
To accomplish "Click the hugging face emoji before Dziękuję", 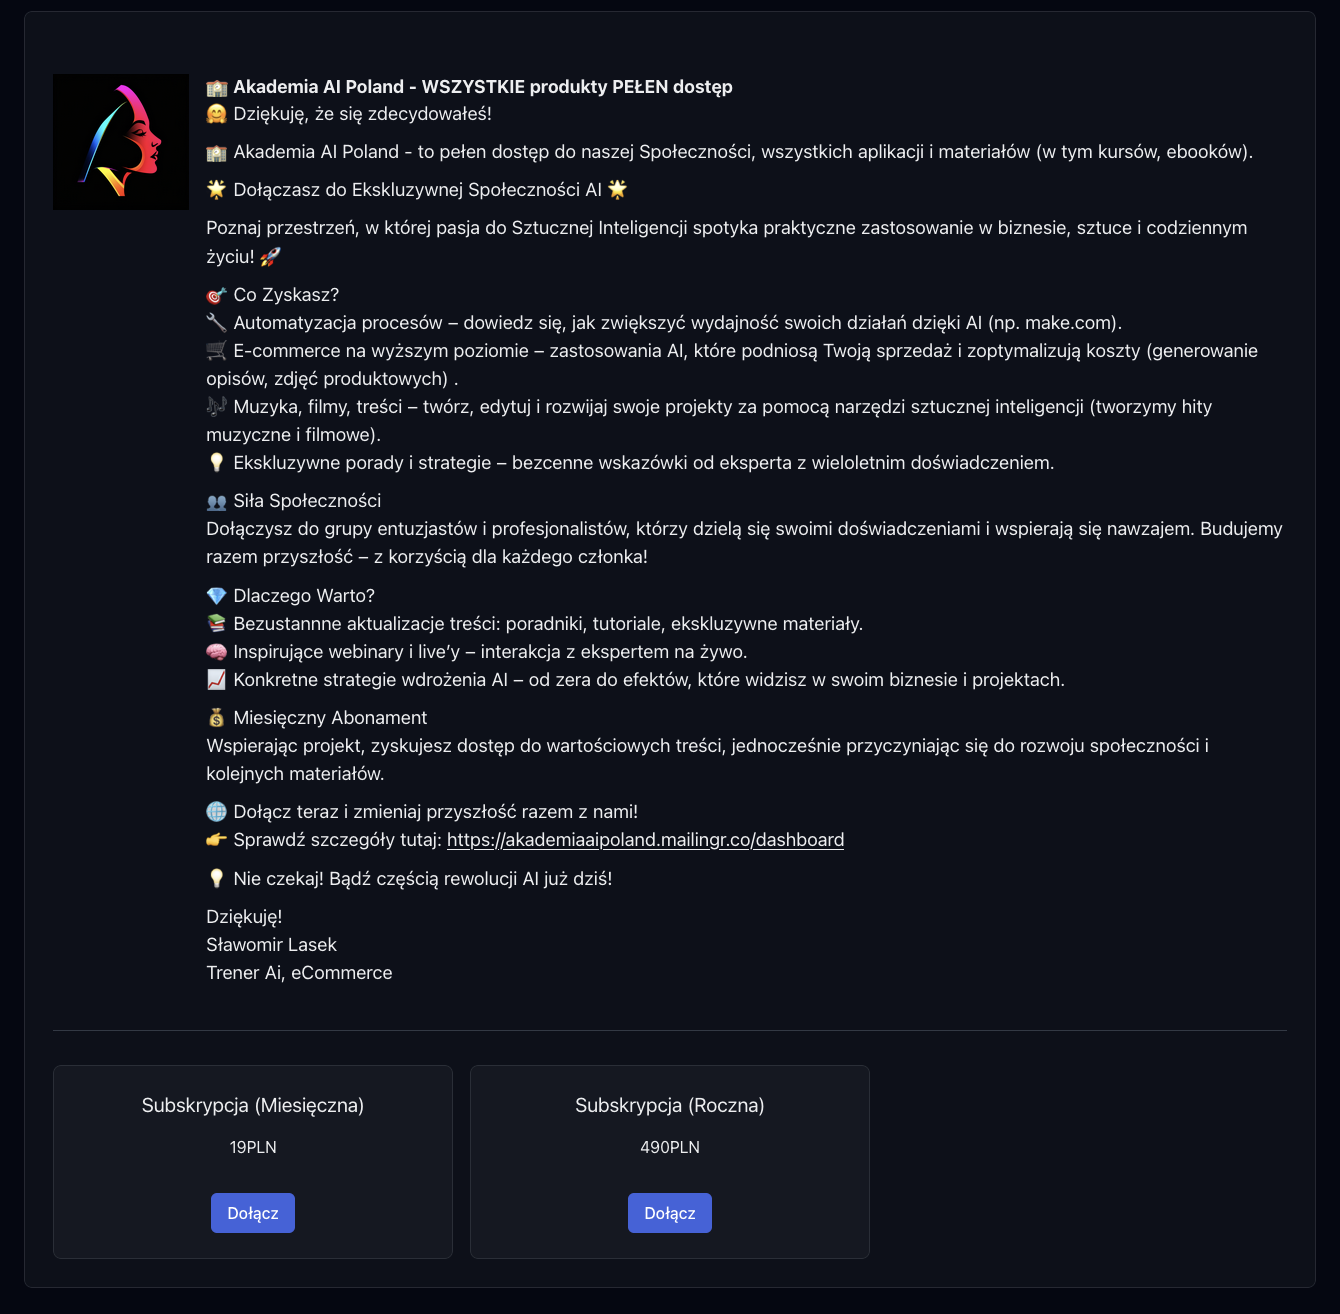I will [217, 114].
